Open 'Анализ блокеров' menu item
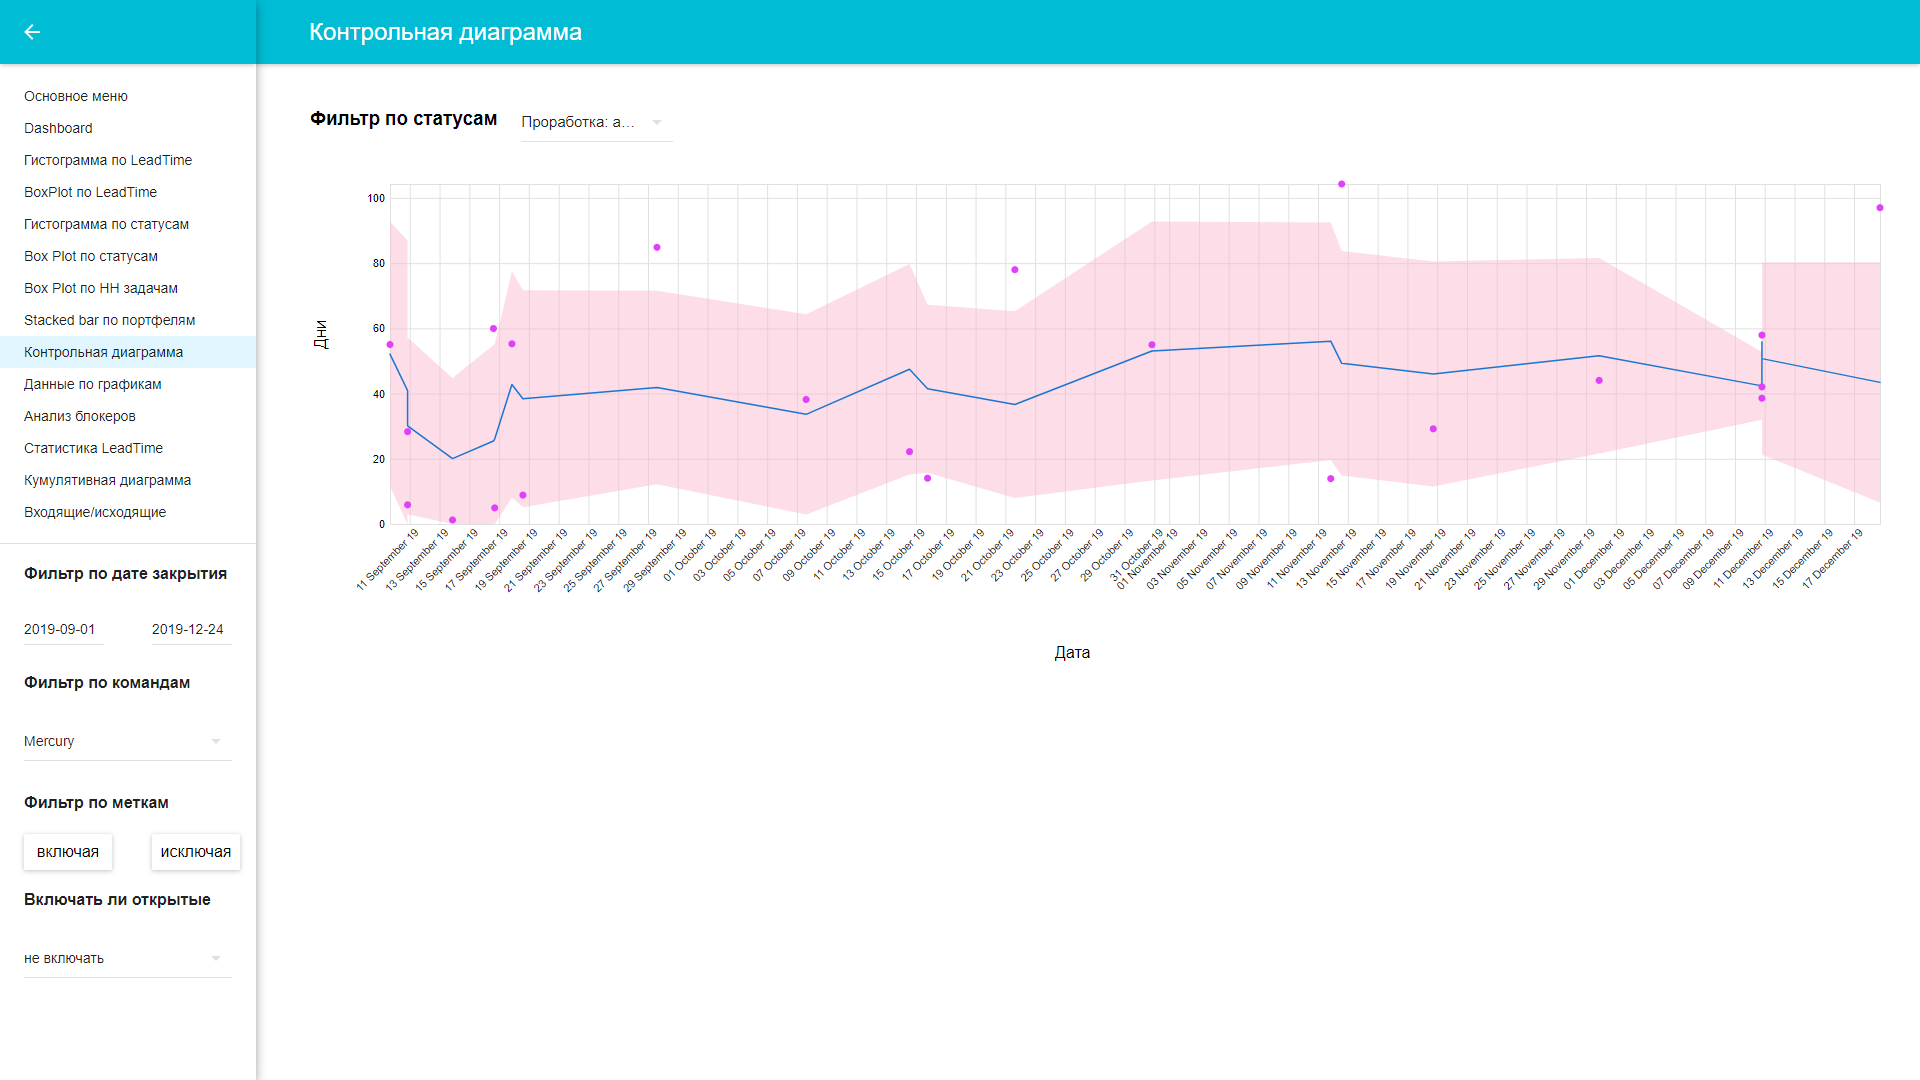 pyautogui.click(x=80, y=416)
